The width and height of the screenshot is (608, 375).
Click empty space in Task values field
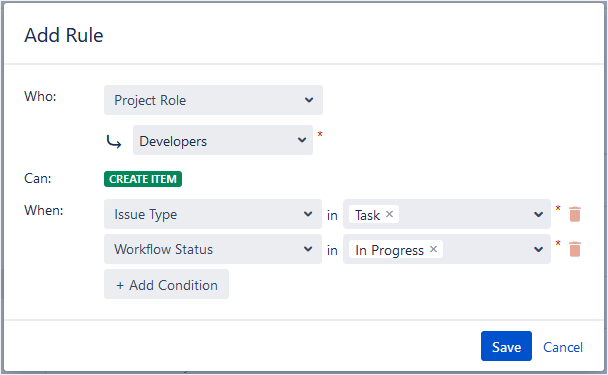(x=465, y=214)
